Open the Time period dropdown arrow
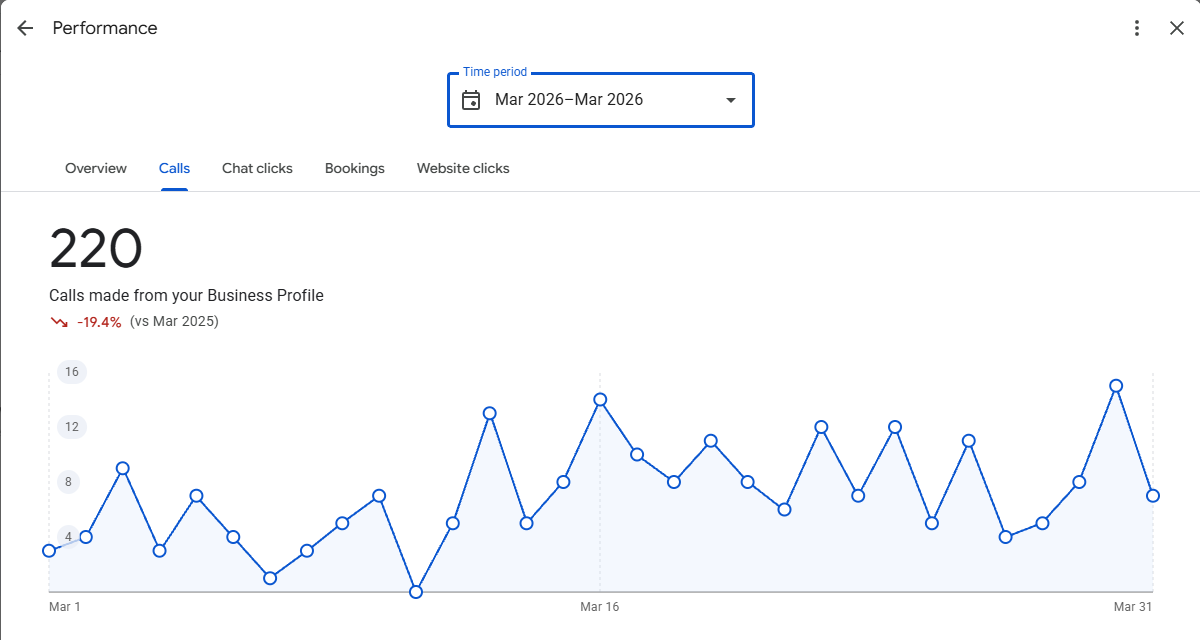Viewport: 1200px width, 640px height. 731,100
